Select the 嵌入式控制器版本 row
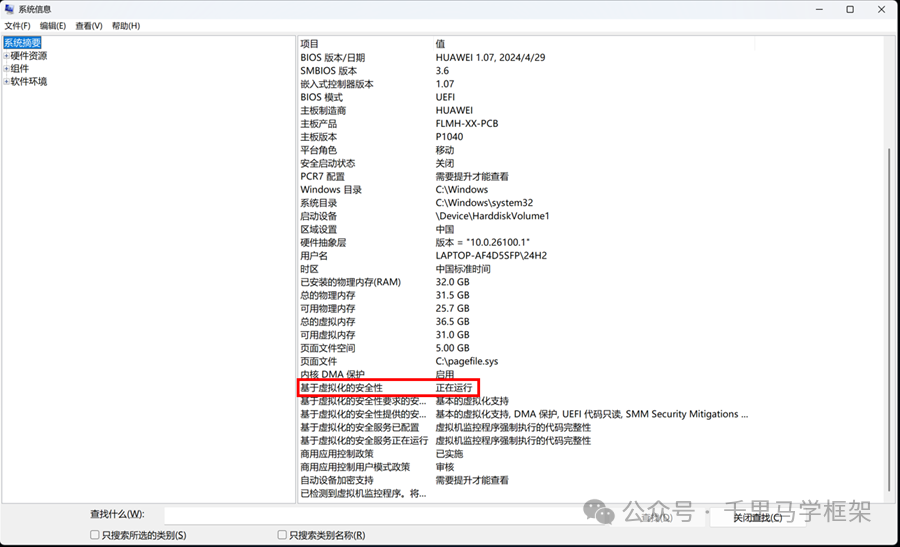 (x=526, y=84)
